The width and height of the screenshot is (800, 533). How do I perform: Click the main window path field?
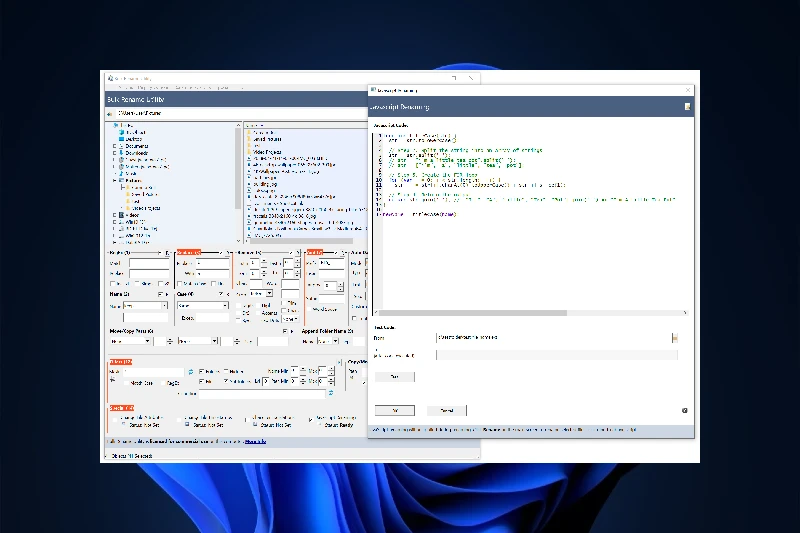pyautogui.click(x=240, y=113)
